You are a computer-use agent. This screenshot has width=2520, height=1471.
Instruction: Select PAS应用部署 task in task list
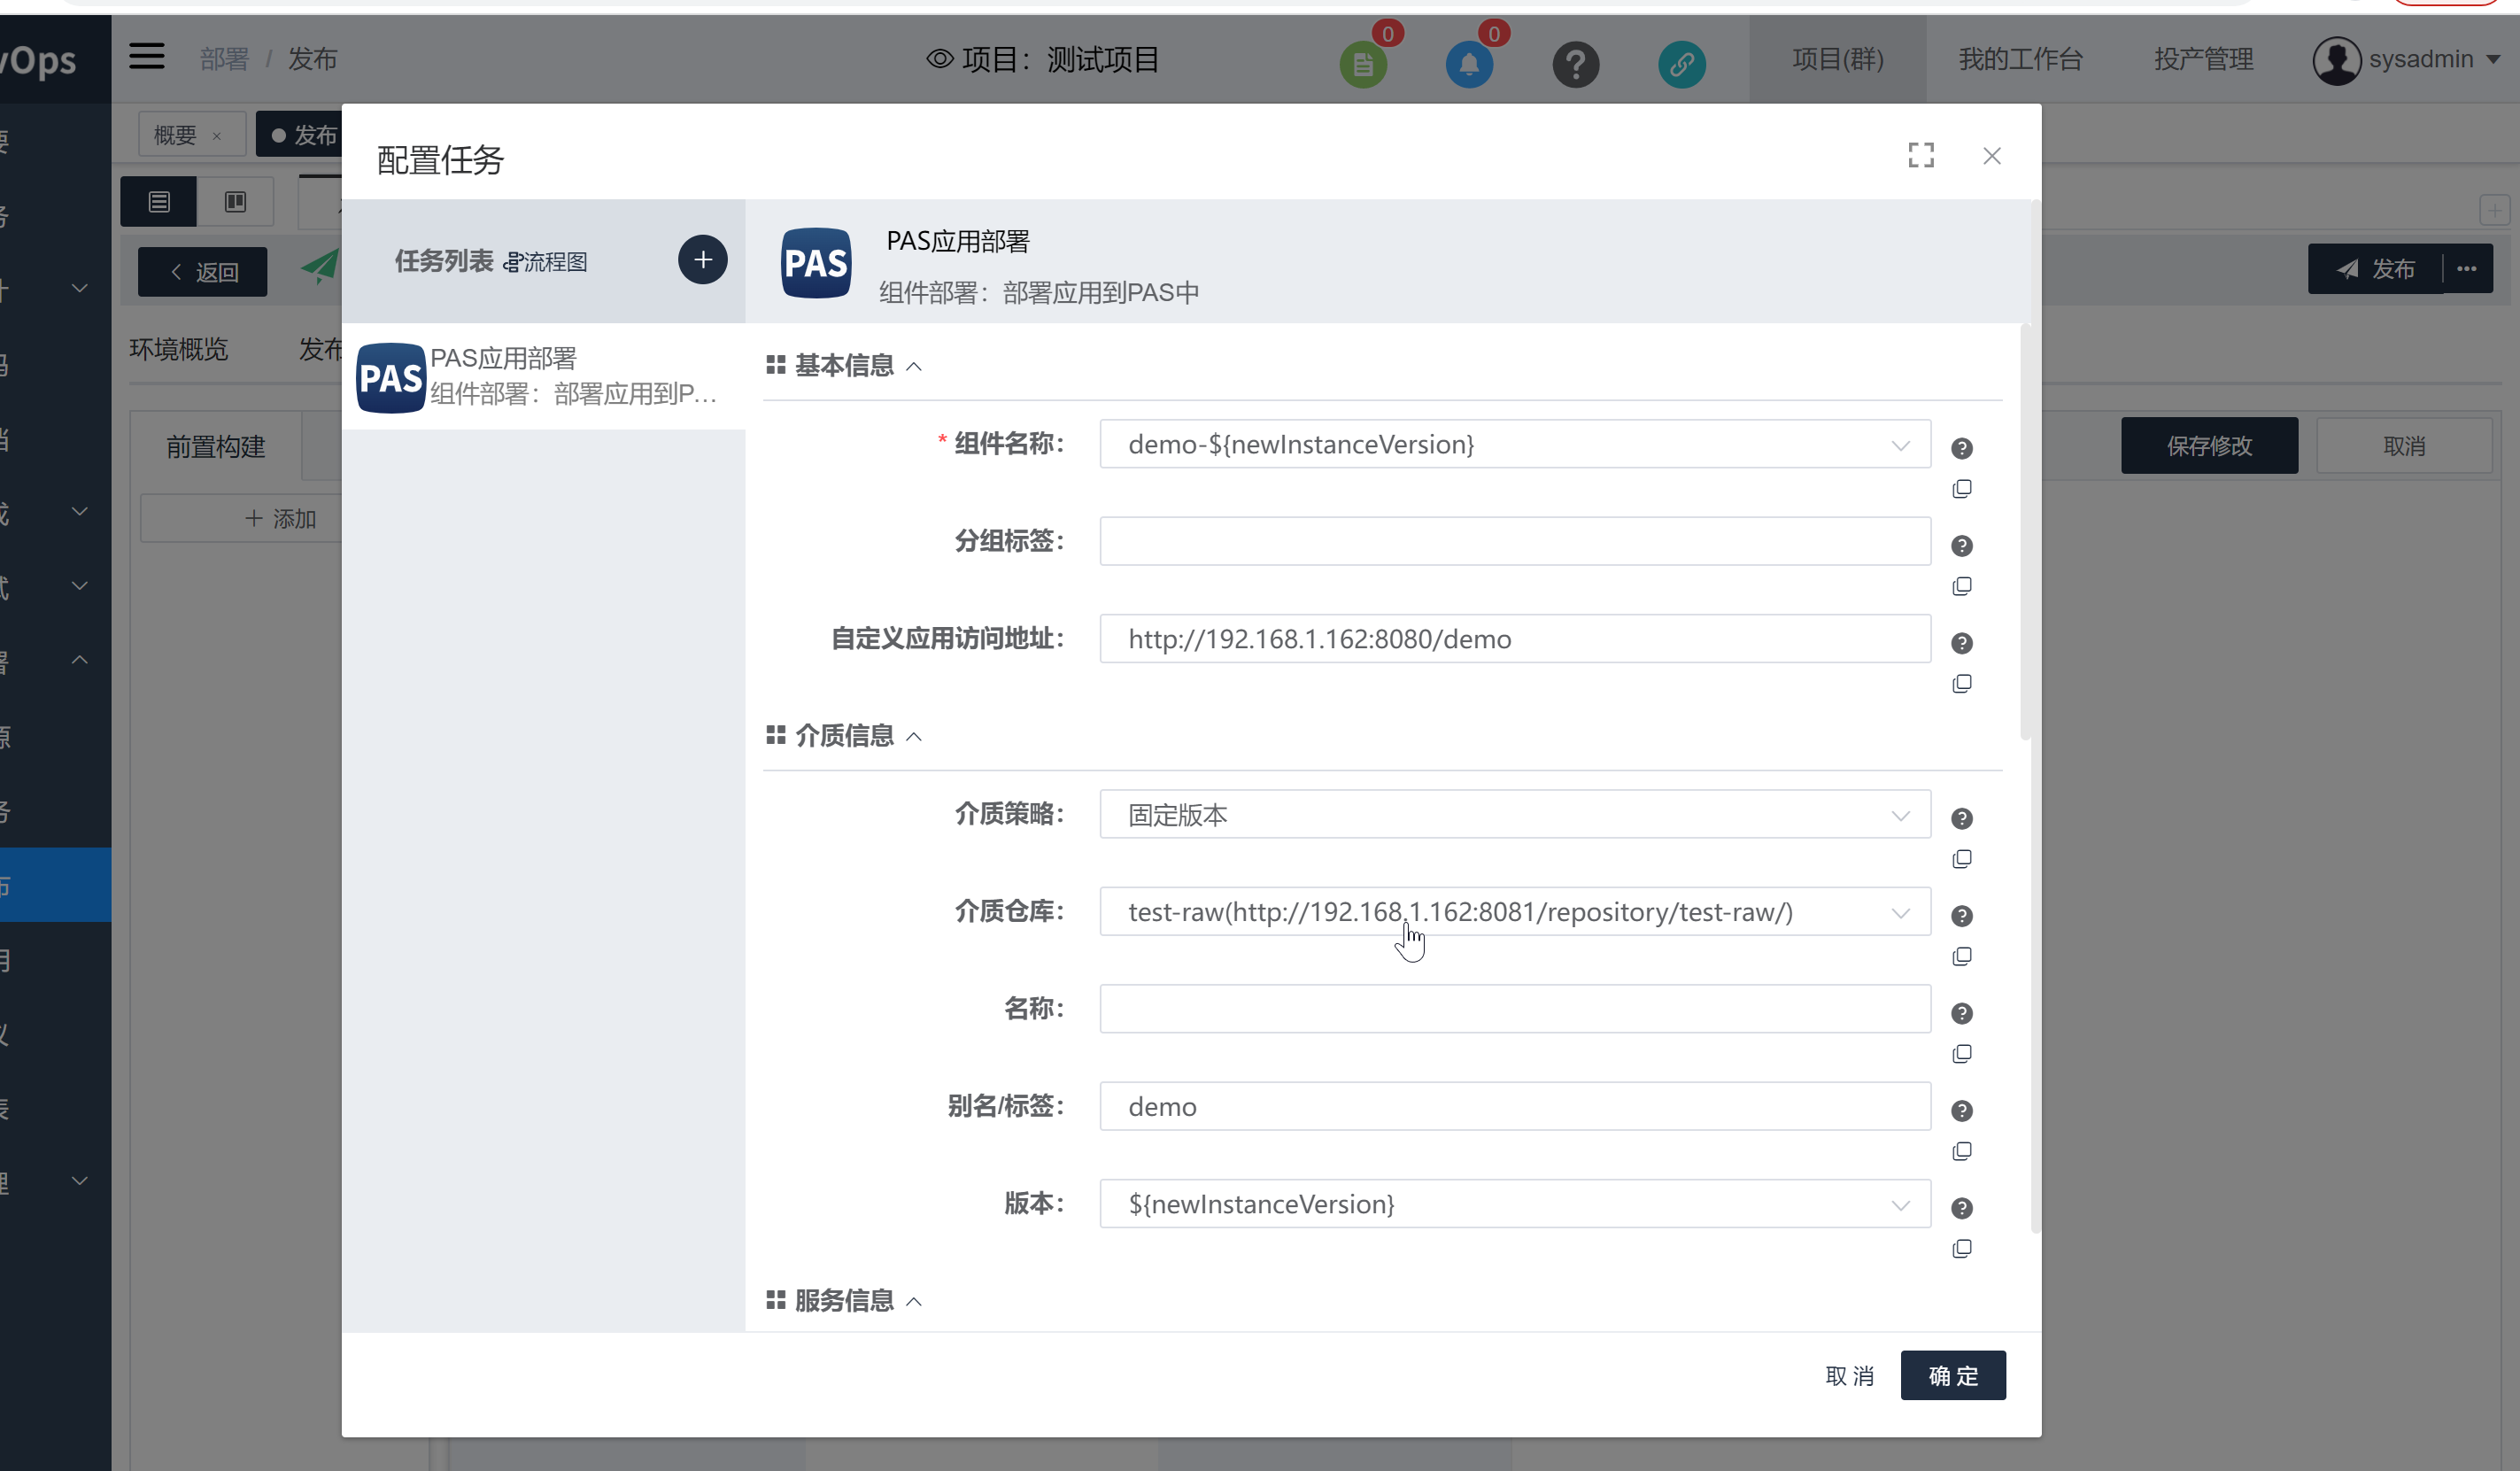[543, 377]
